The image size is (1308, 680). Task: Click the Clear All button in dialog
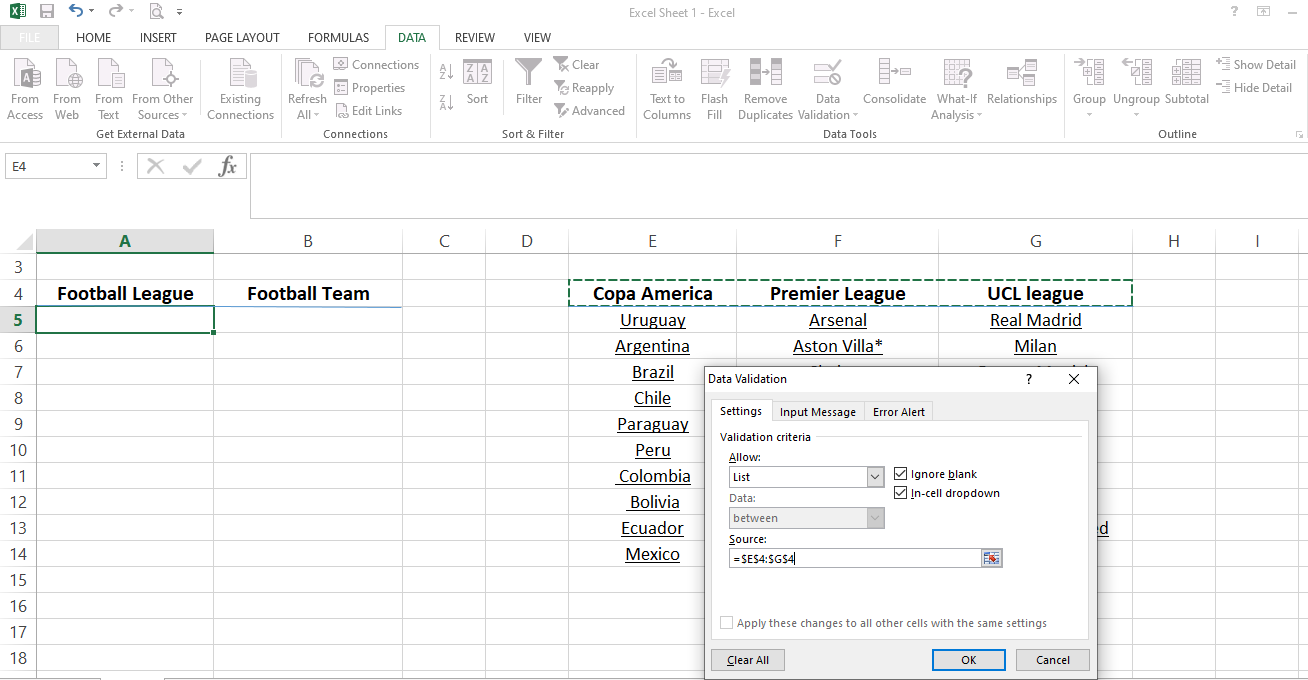747,659
